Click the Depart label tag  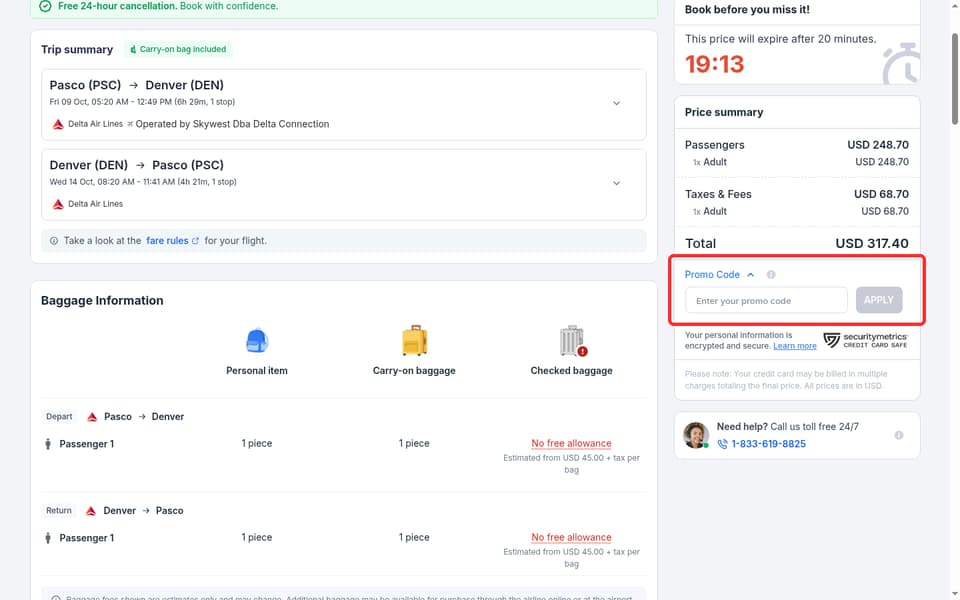tap(59, 416)
